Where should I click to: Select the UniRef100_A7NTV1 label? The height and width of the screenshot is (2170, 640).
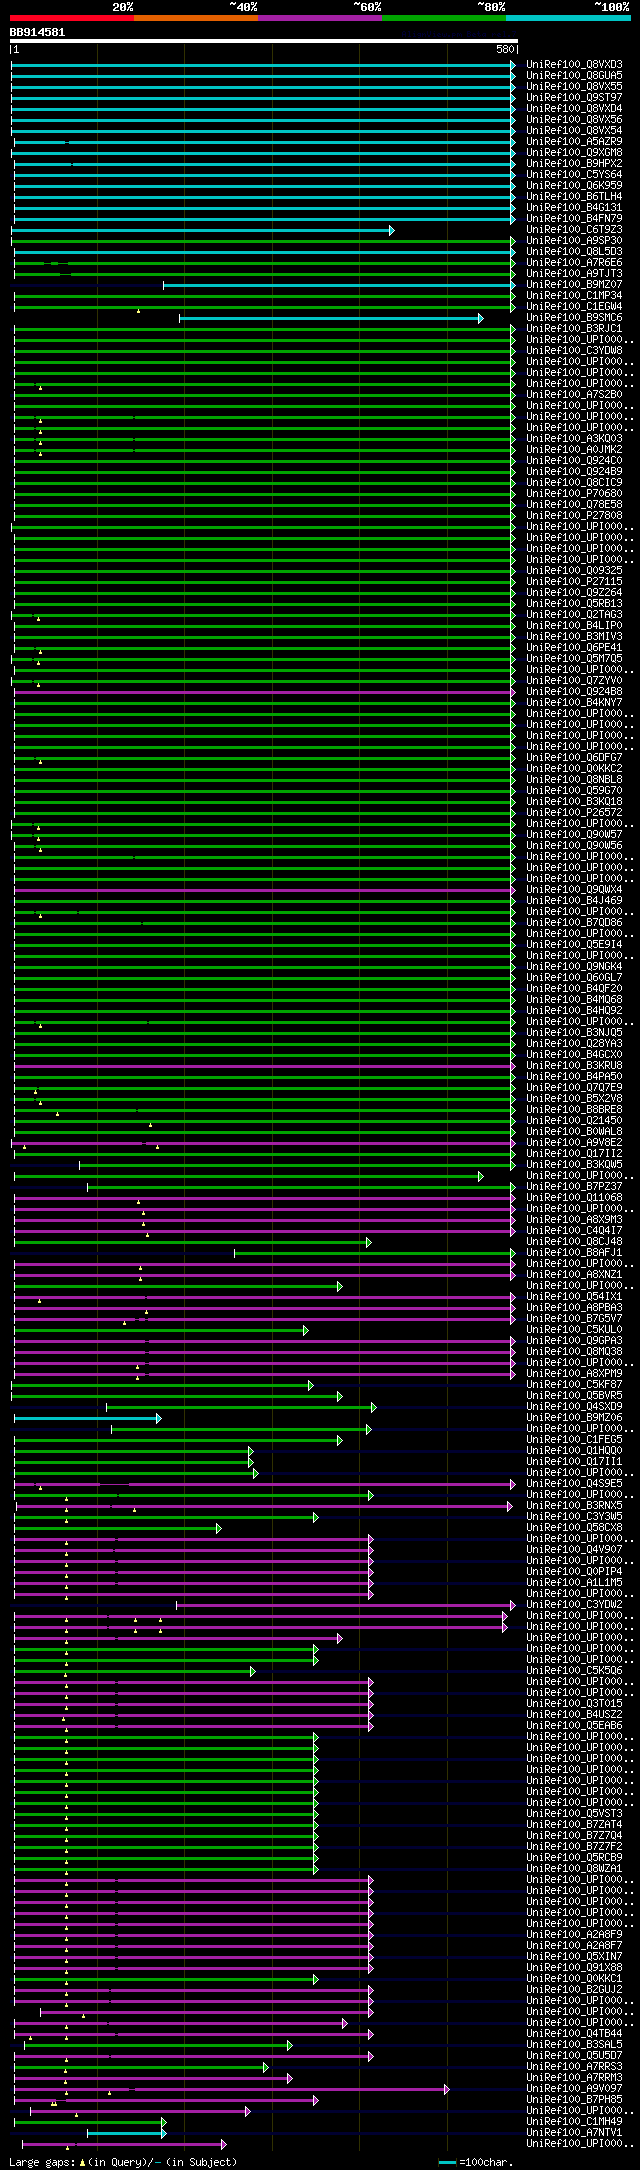point(574,2133)
